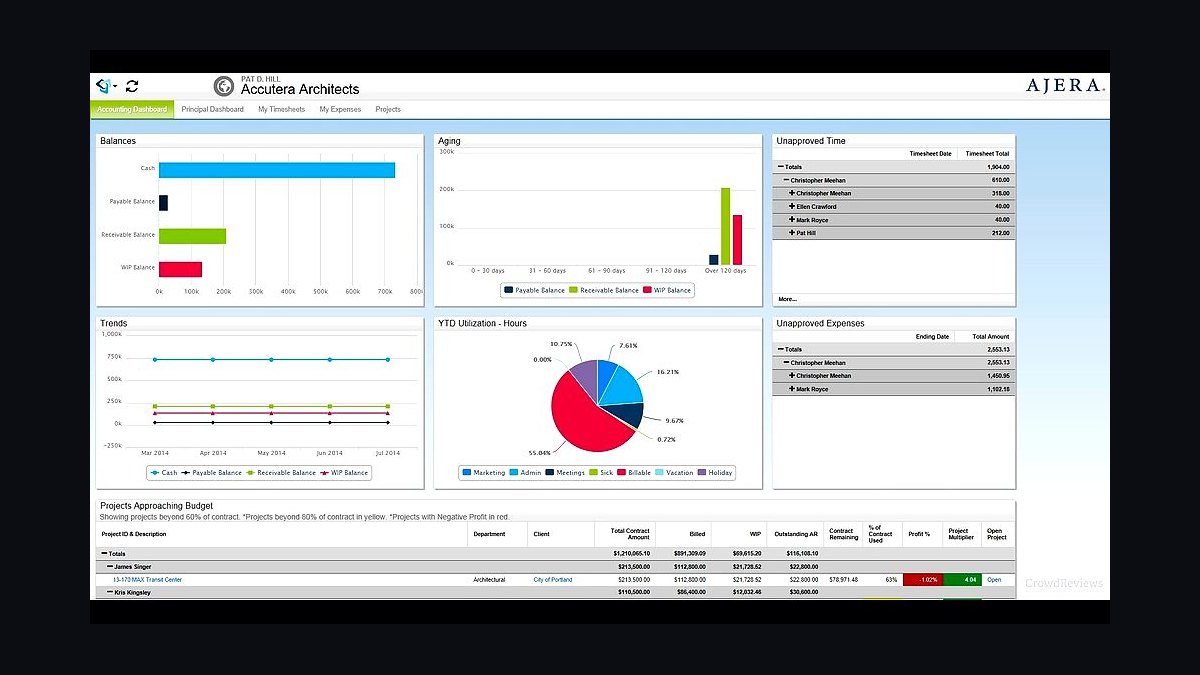Expand the Ellen Crawford timesheet row

point(792,206)
